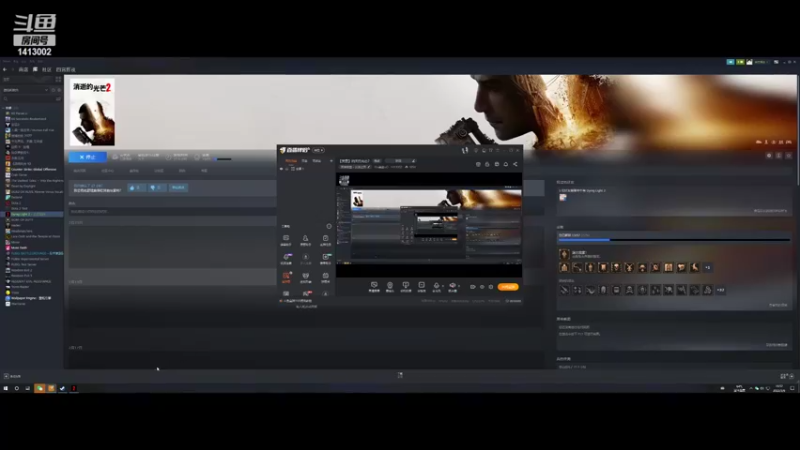800x450 pixels.
Task: Click the achievements progress bar
Action: (674, 239)
